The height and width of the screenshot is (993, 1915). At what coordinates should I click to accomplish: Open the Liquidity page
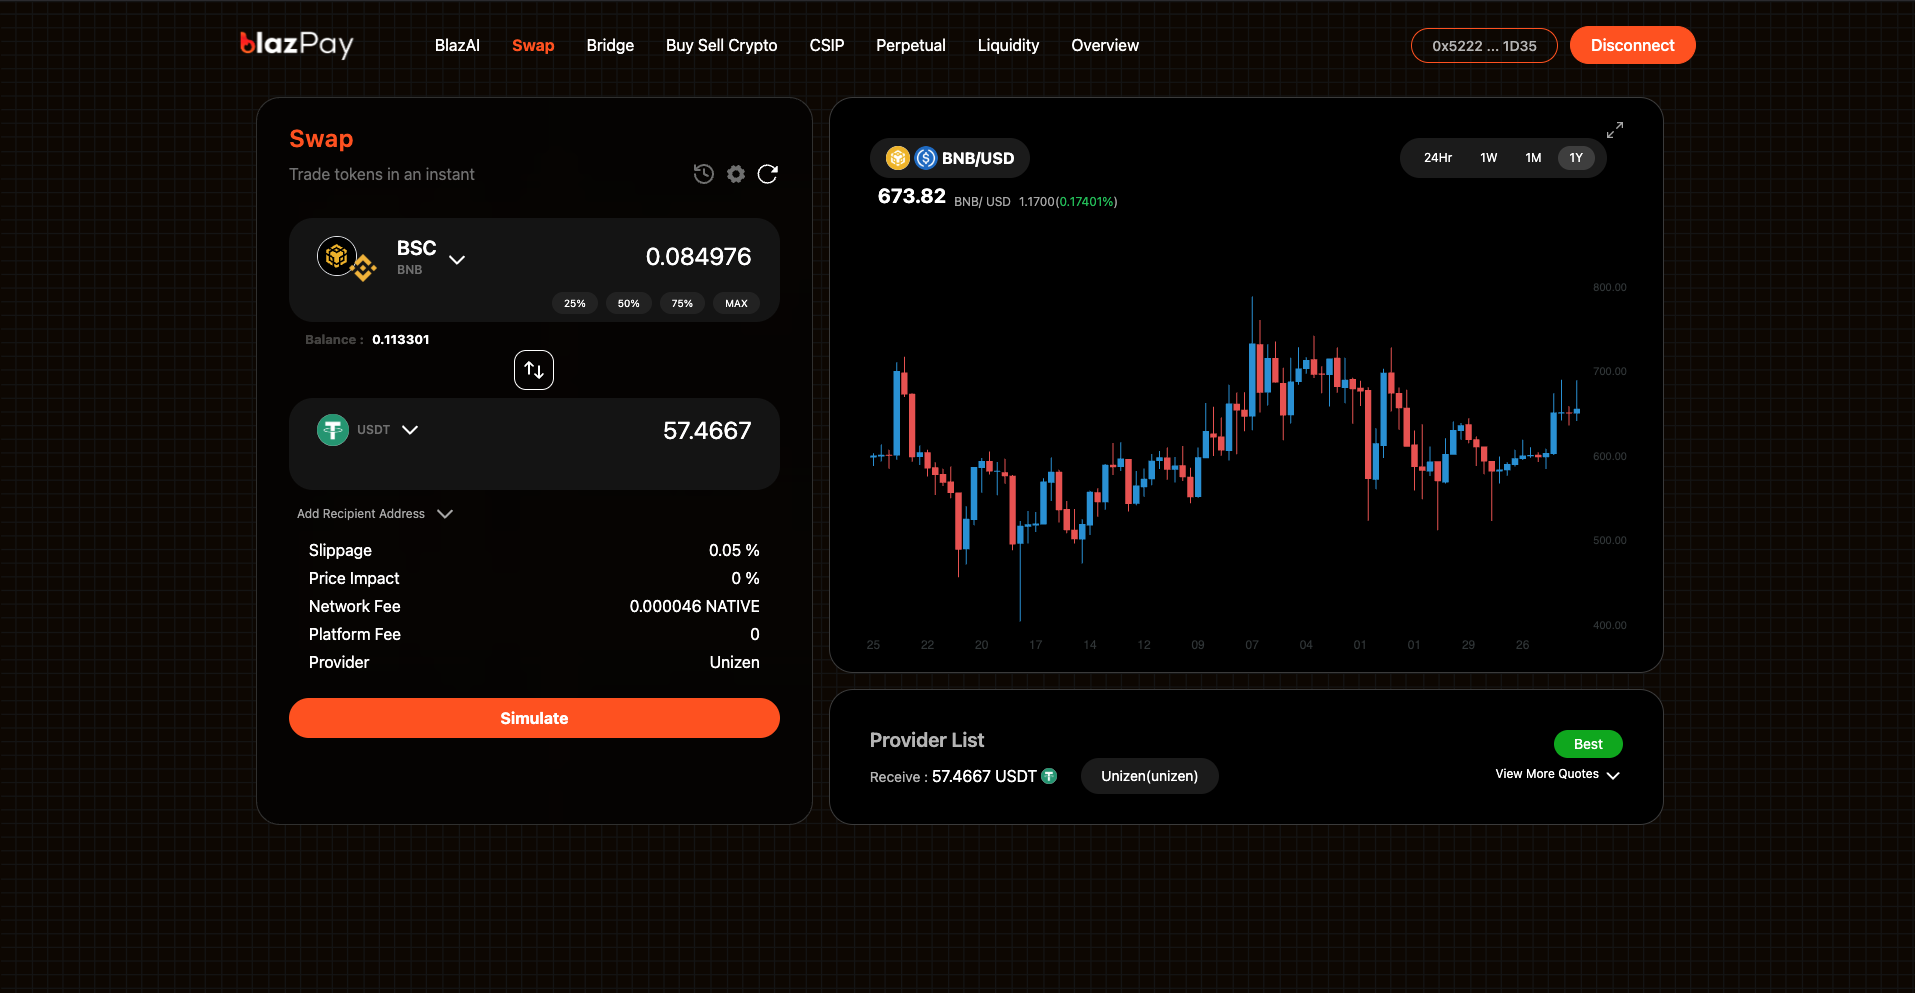1008,45
